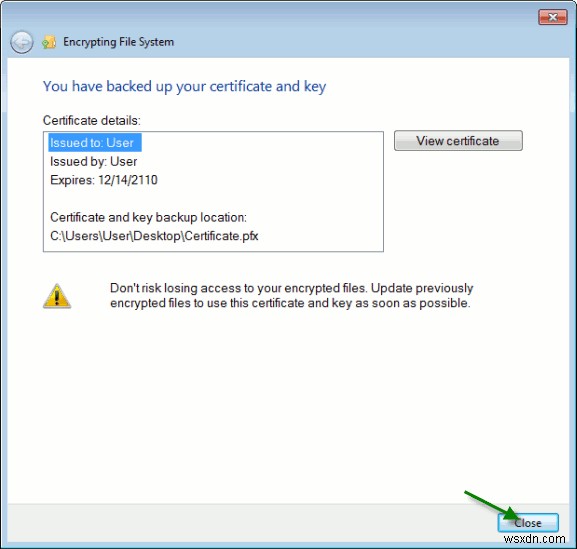Open the View certificate dialog

(458, 141)
